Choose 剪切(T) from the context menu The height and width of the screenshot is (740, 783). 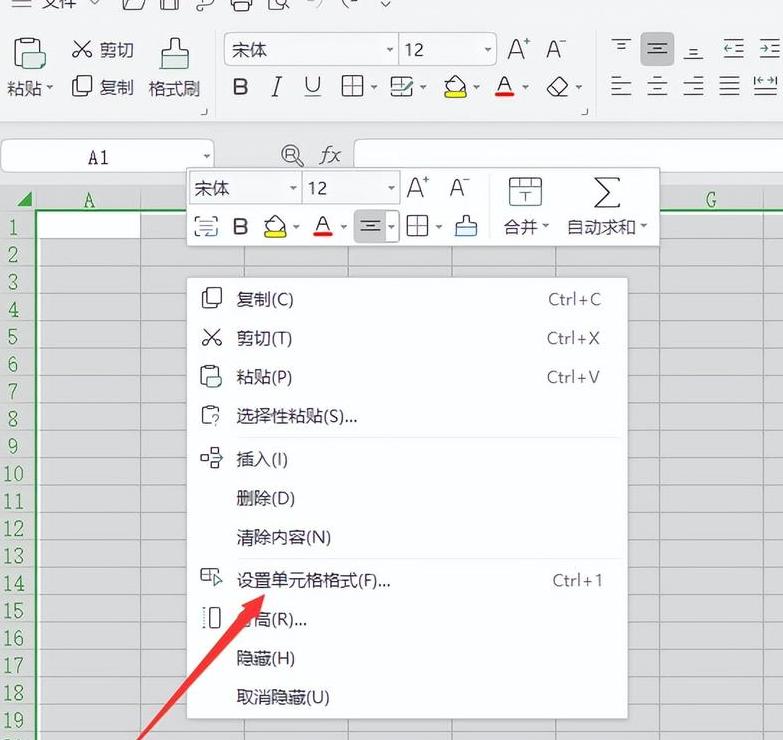pyautogui.click(x=407, y=338)
